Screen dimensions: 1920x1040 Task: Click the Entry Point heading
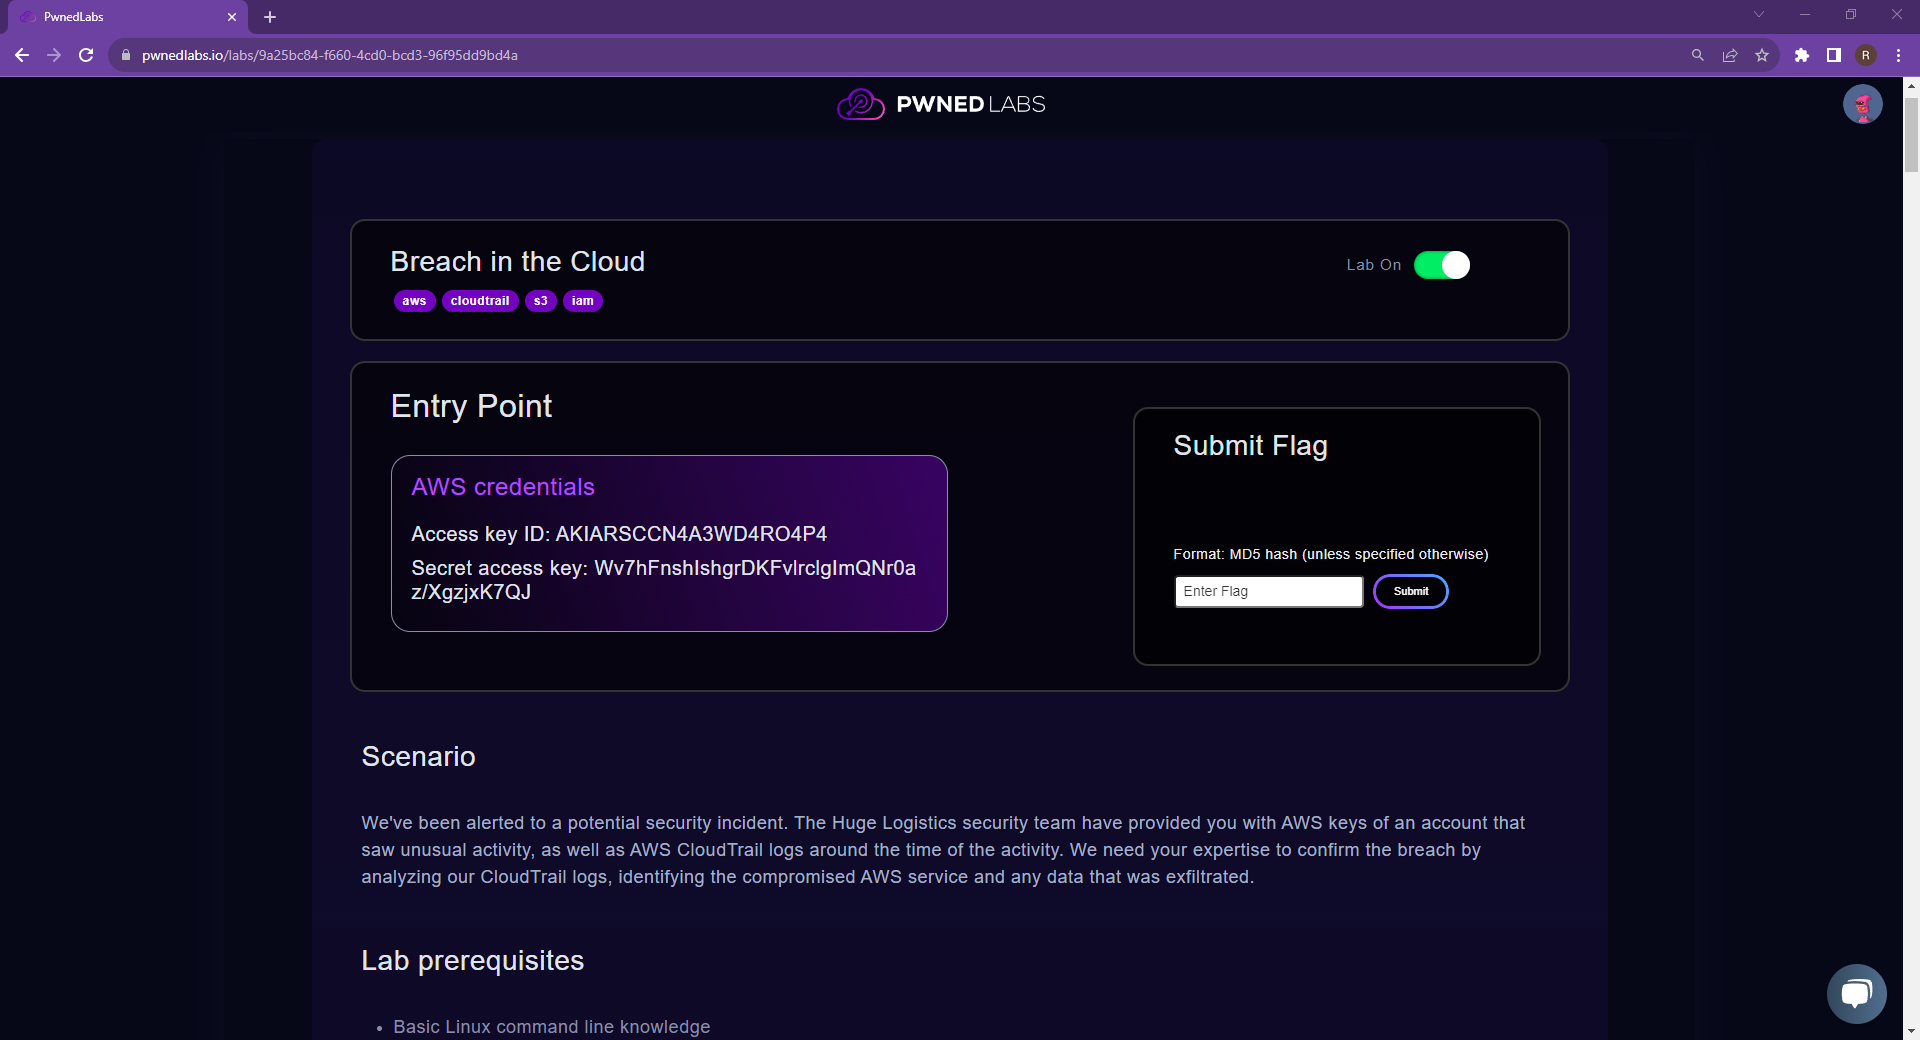(471, 406)
